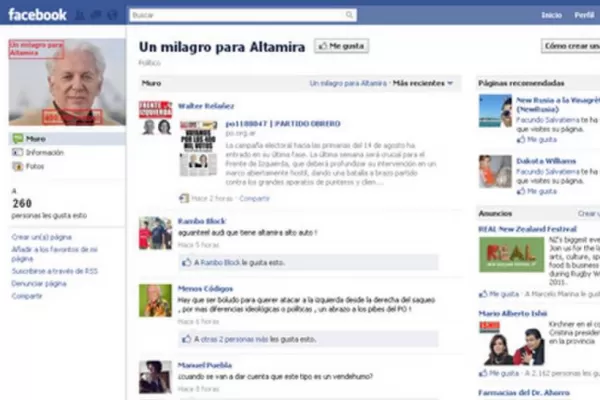The image size is (600, 400).
Task: Click 'Denunciar página' link in sidebar
Action: (40, 283)
